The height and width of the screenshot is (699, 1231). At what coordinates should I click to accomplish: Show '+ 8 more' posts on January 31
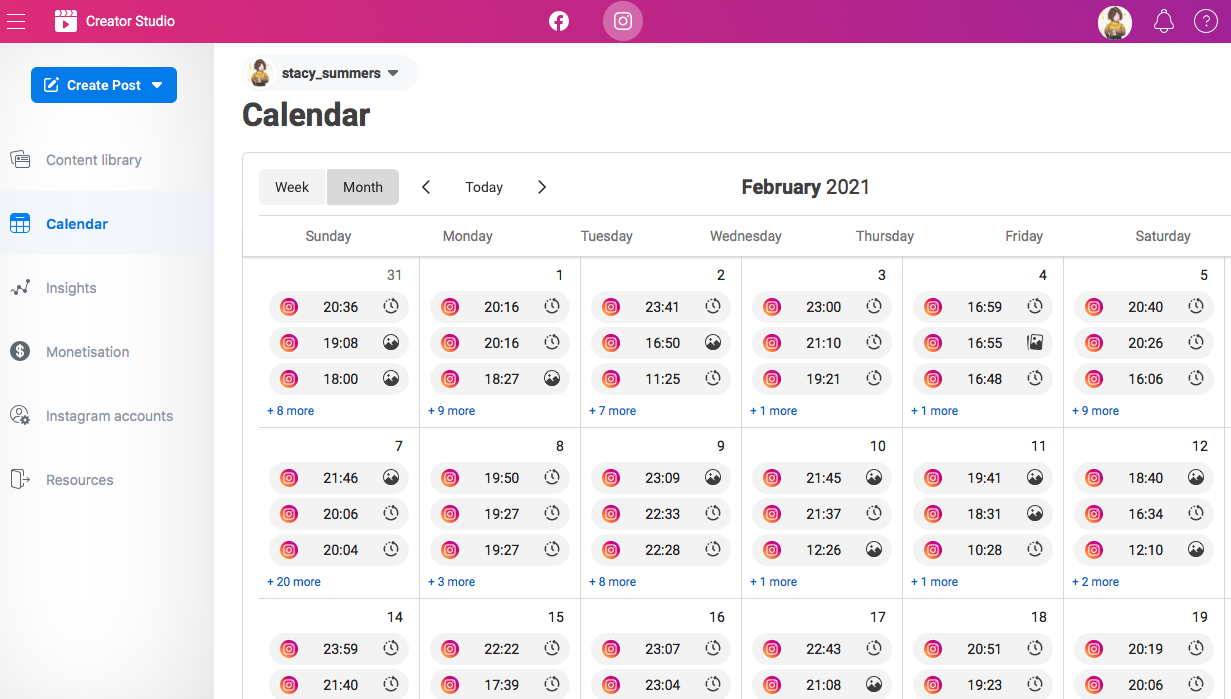(290, 410)
